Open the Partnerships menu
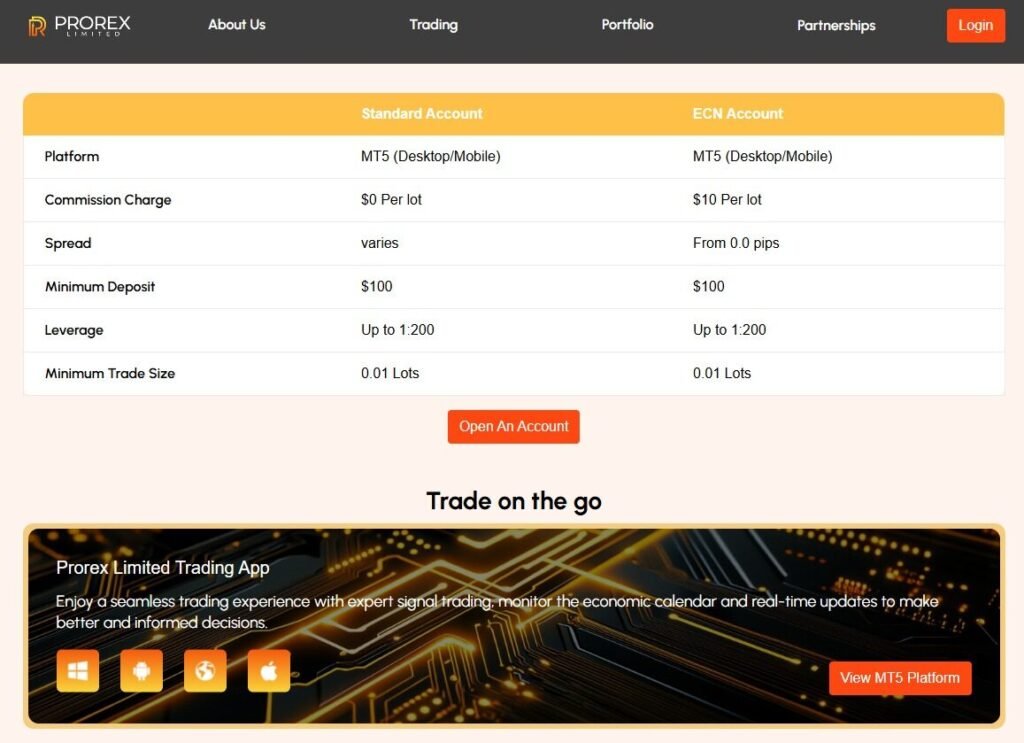This screenshot has height=743, width=1024. click(x=836, y=25)
